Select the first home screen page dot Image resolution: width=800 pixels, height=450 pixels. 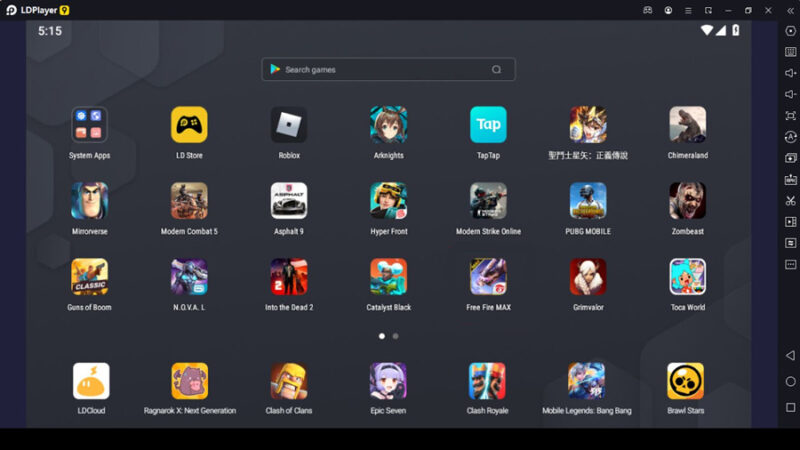382,336
